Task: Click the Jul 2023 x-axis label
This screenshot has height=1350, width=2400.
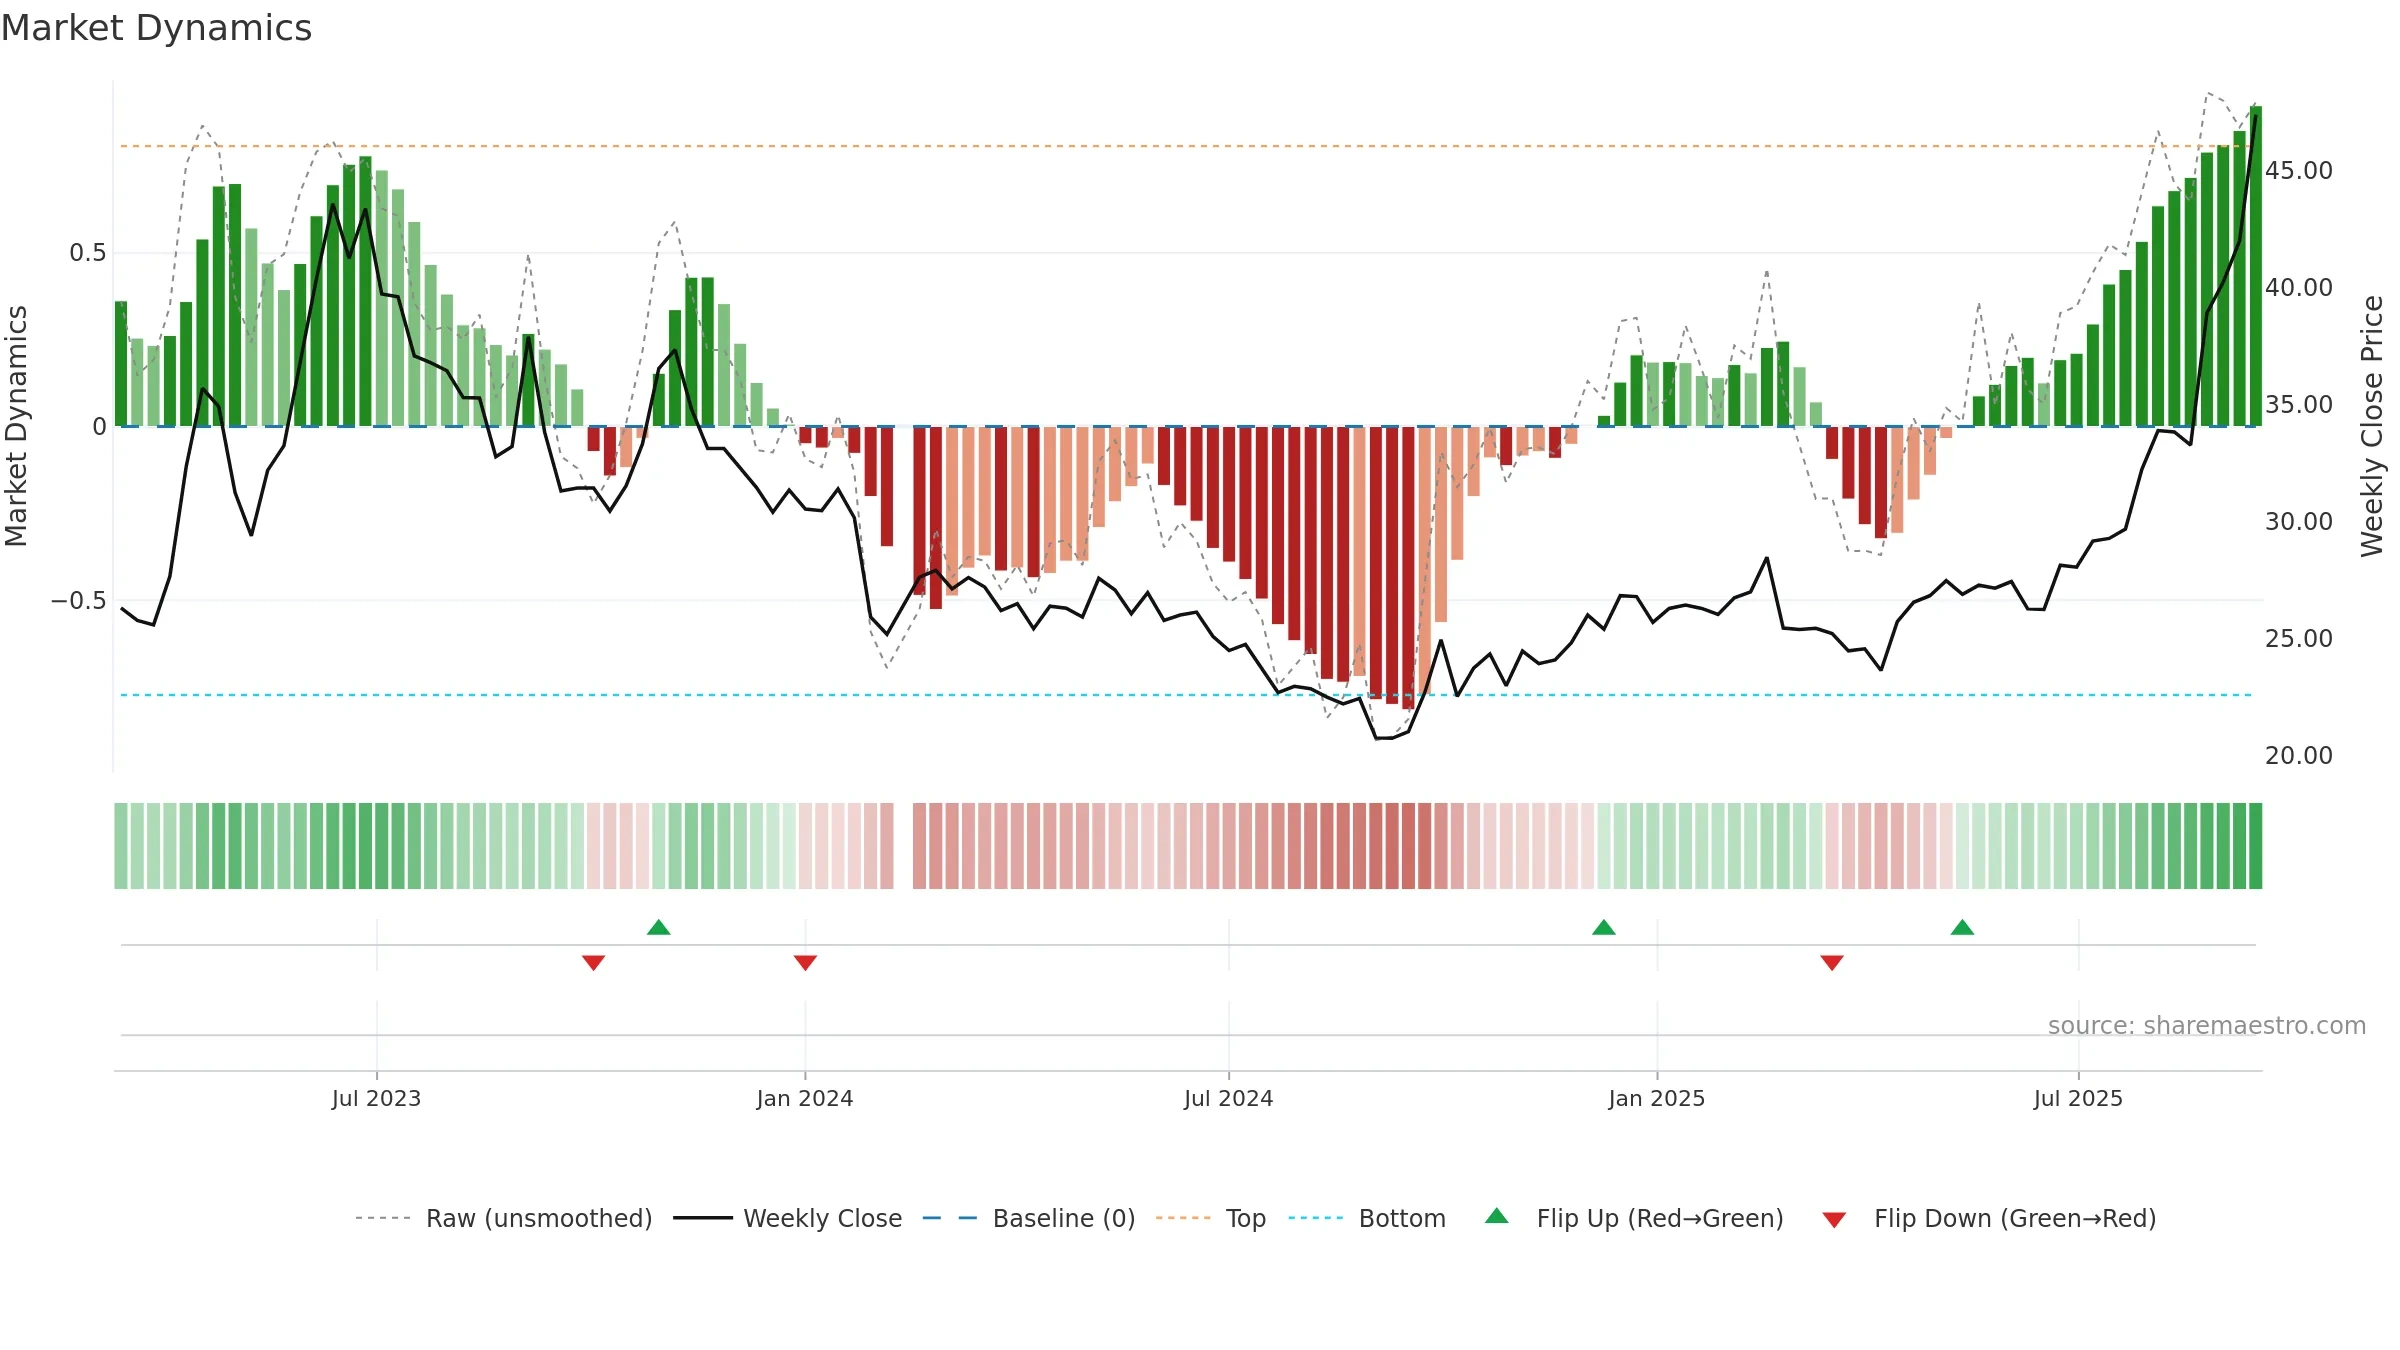Action: pos(376,1098)
